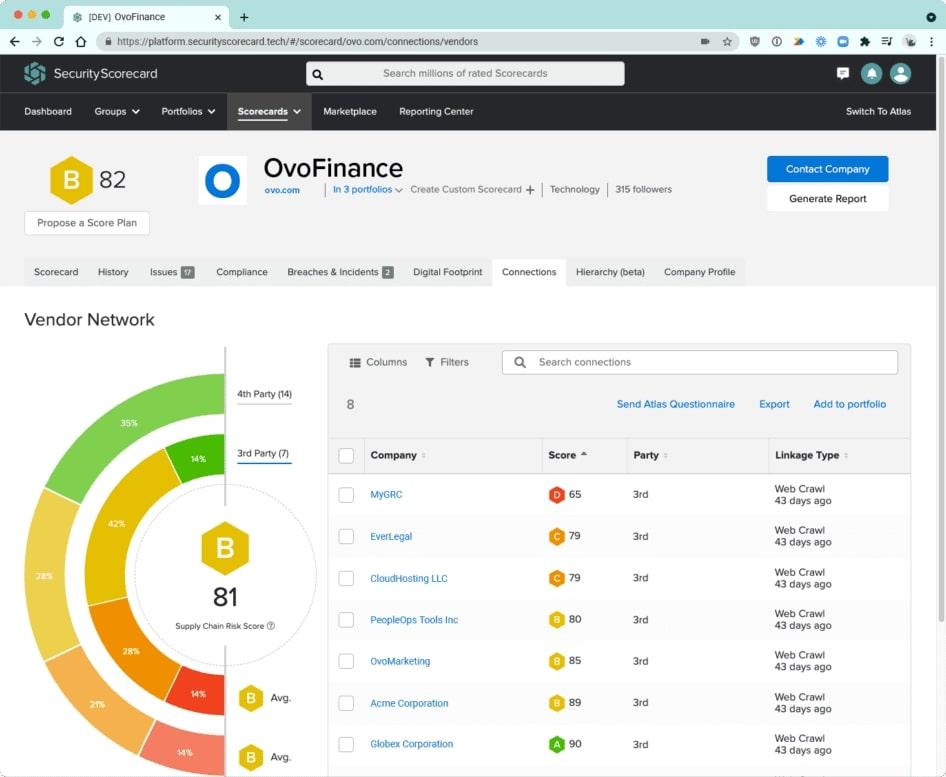
Task: Go to browser home page
Action: click(x=81, y=42)
